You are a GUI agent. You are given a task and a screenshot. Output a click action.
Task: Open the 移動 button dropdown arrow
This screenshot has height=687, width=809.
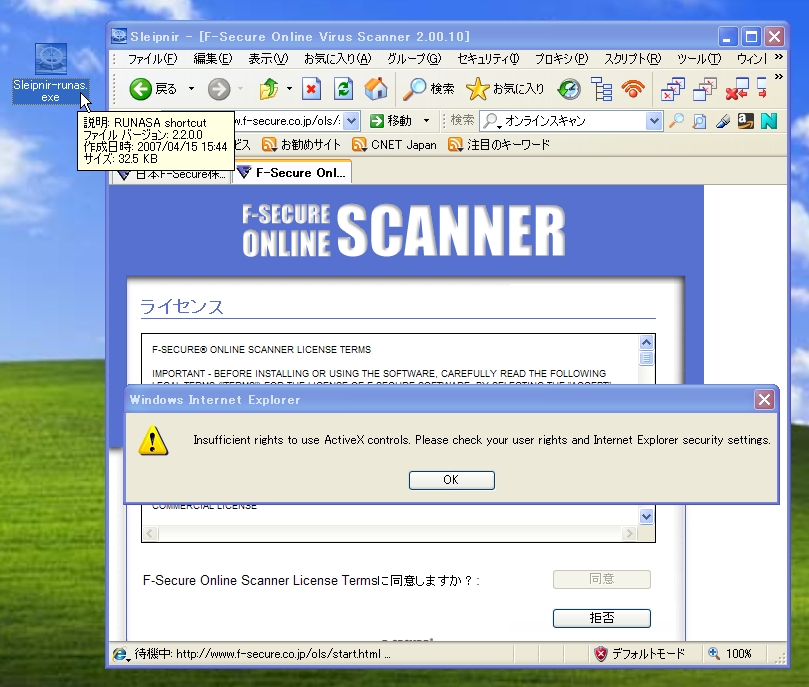click(x=426, y=121)
